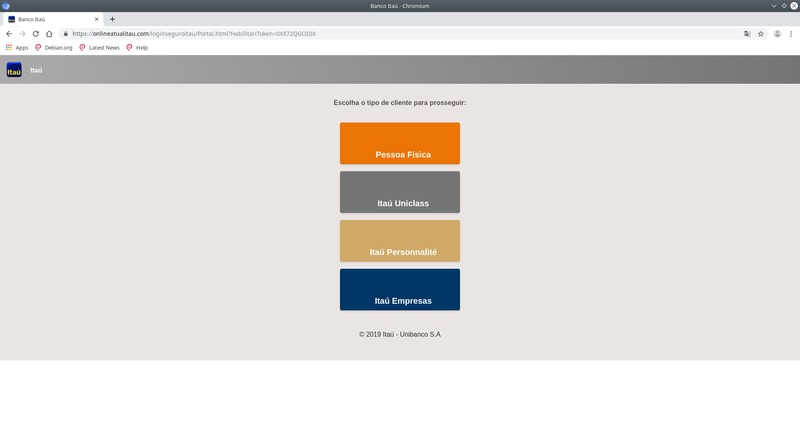This screenshot has width=800, height=435.
Task: Click the Itaú logo in header
Action: [14, 70]
